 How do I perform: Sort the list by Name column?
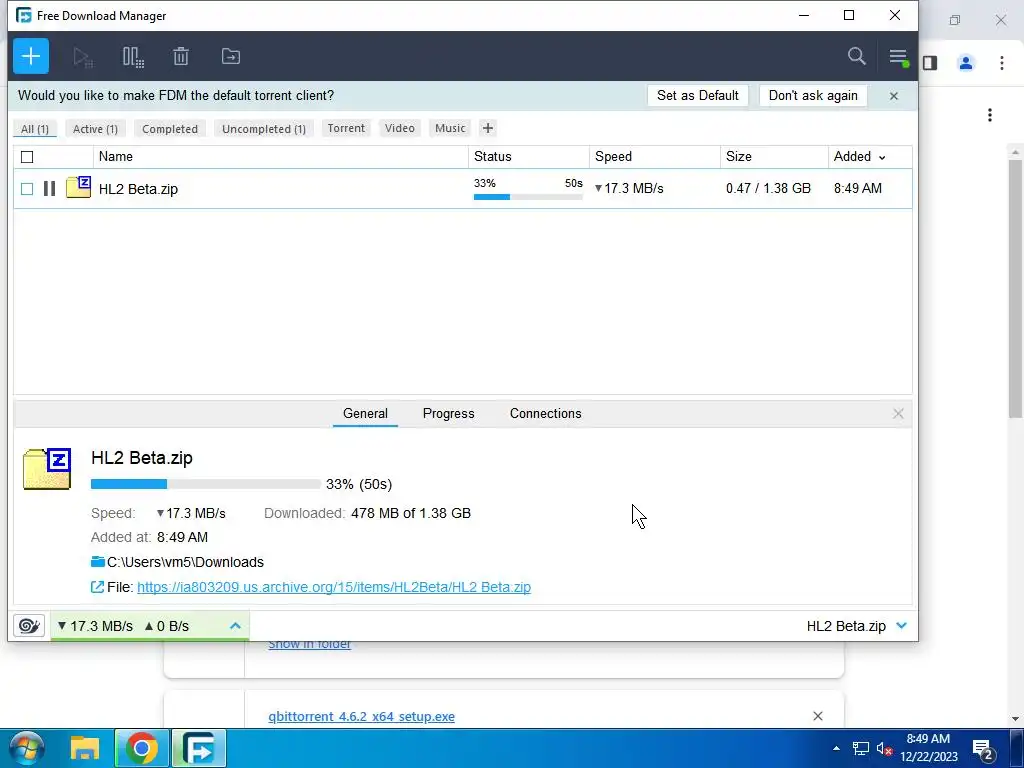coord(281,157)
